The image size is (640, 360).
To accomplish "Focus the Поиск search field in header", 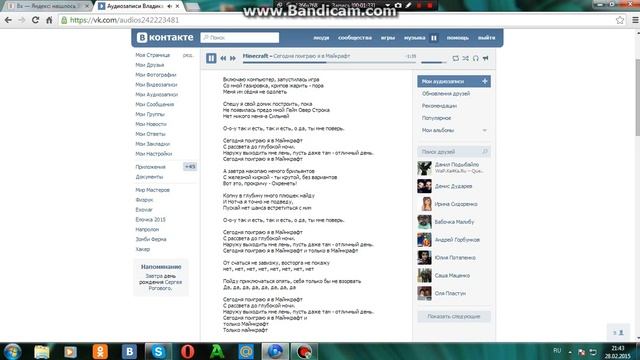I will 240,38.
